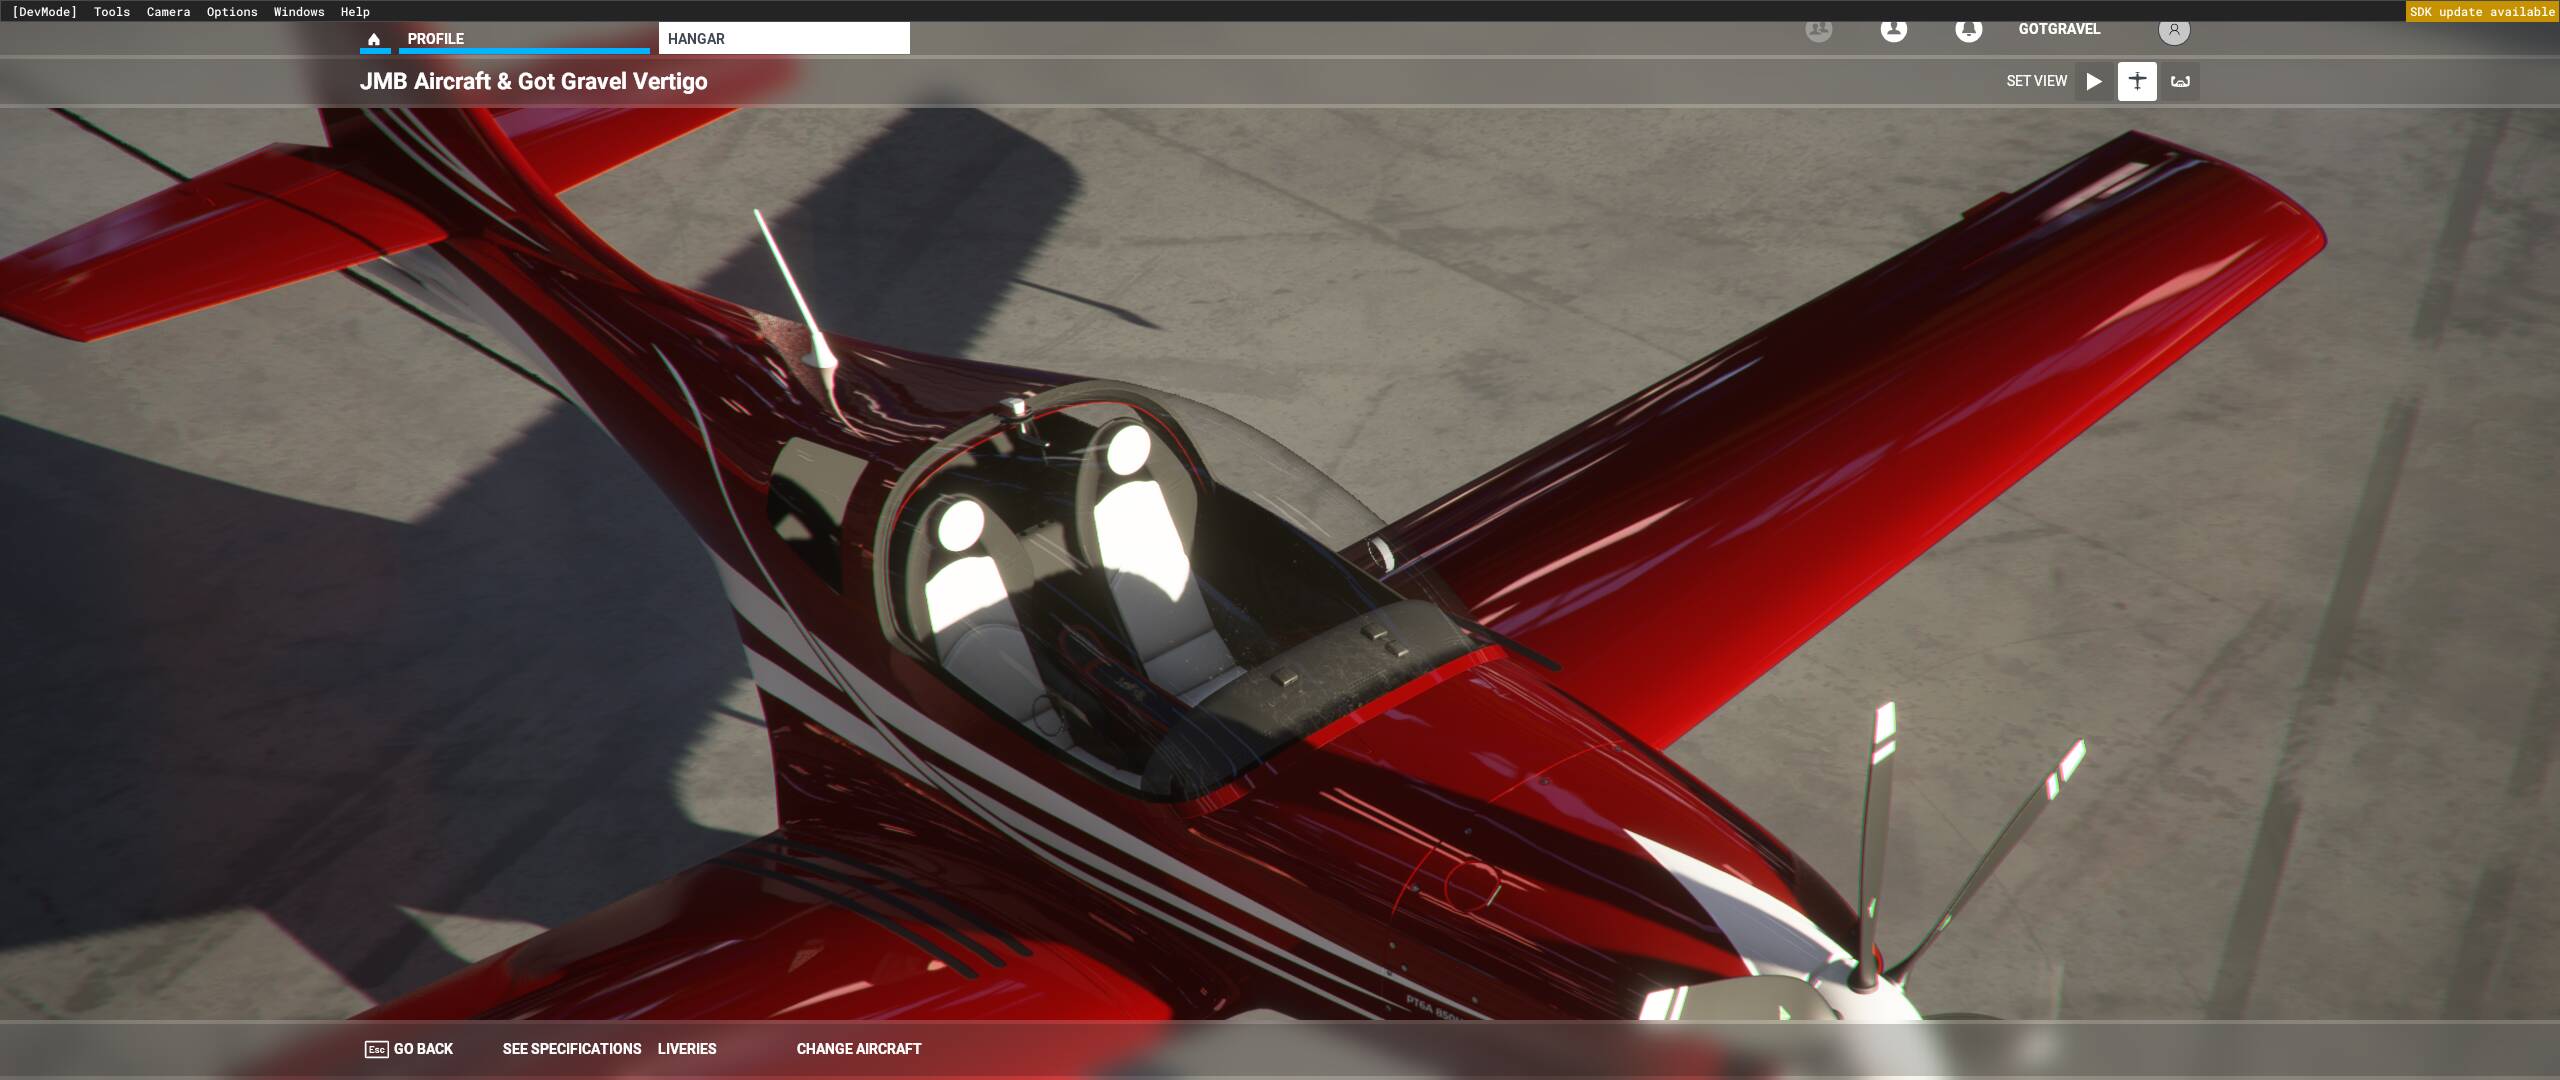Click the Go Back button
The width and height of the screenshot is (2560, 1080).
(409, 1049)
